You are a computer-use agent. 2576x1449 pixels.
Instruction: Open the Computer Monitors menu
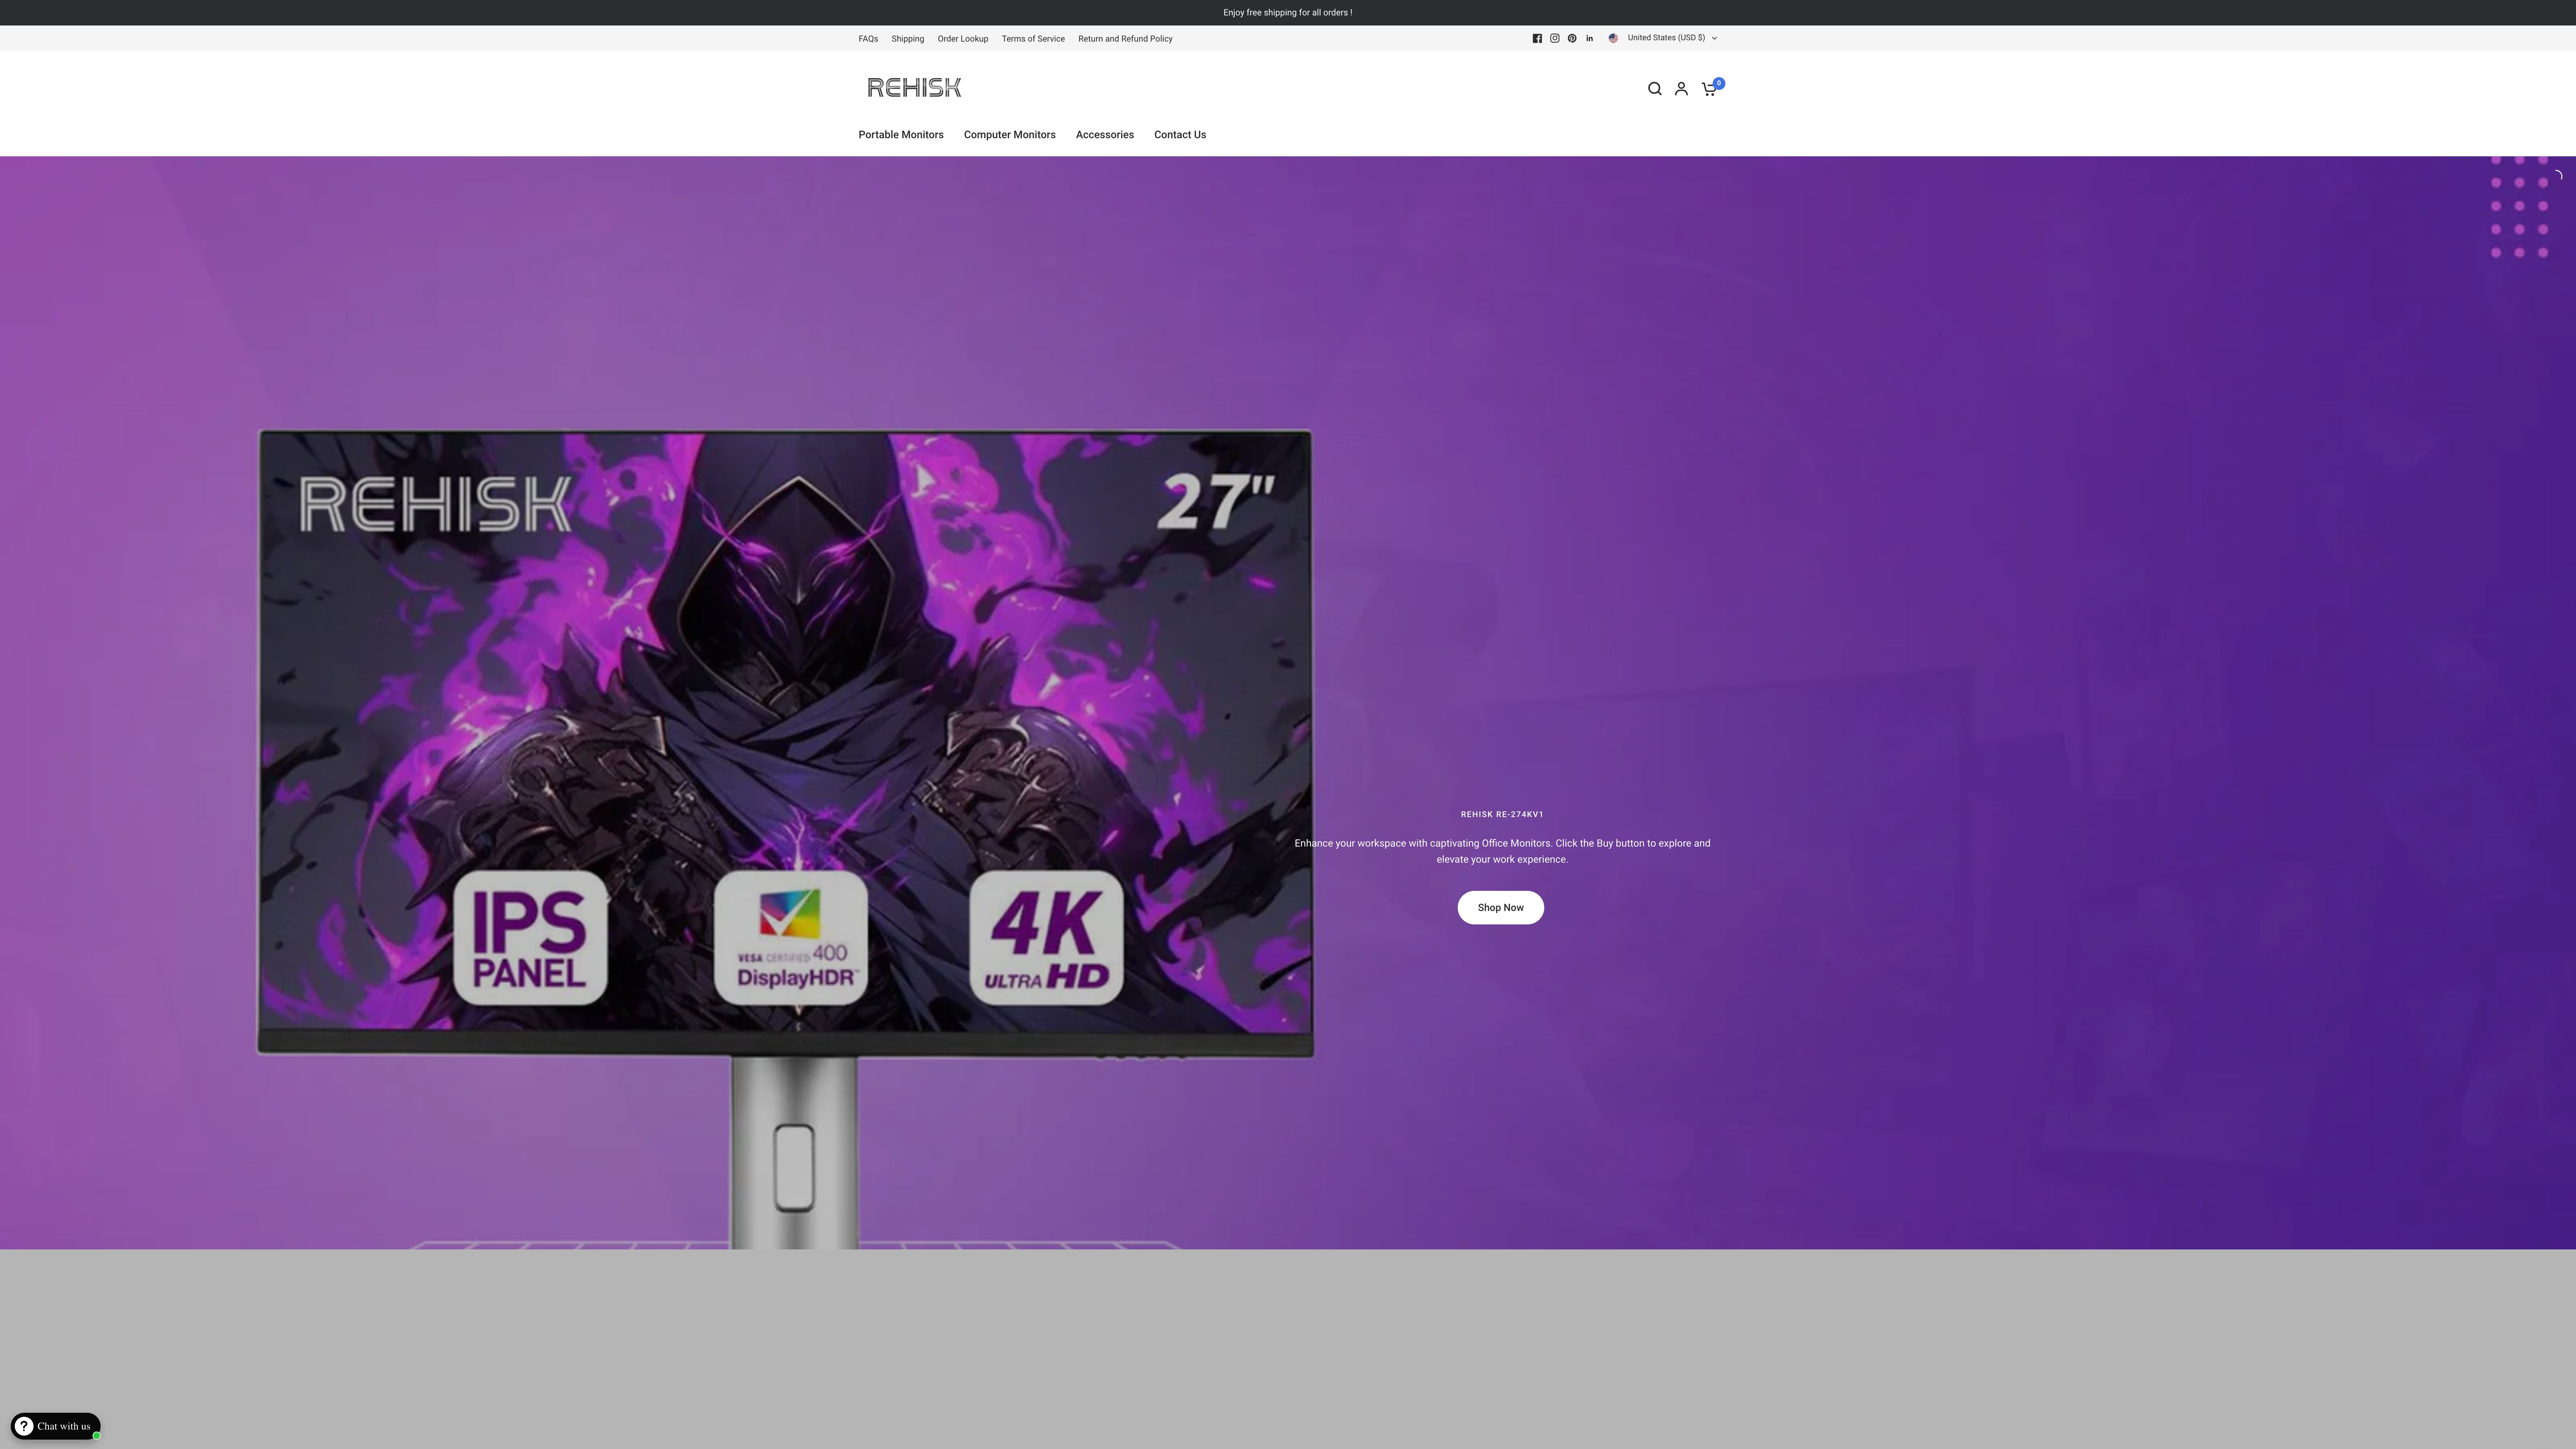click(x=1009, y=134)
